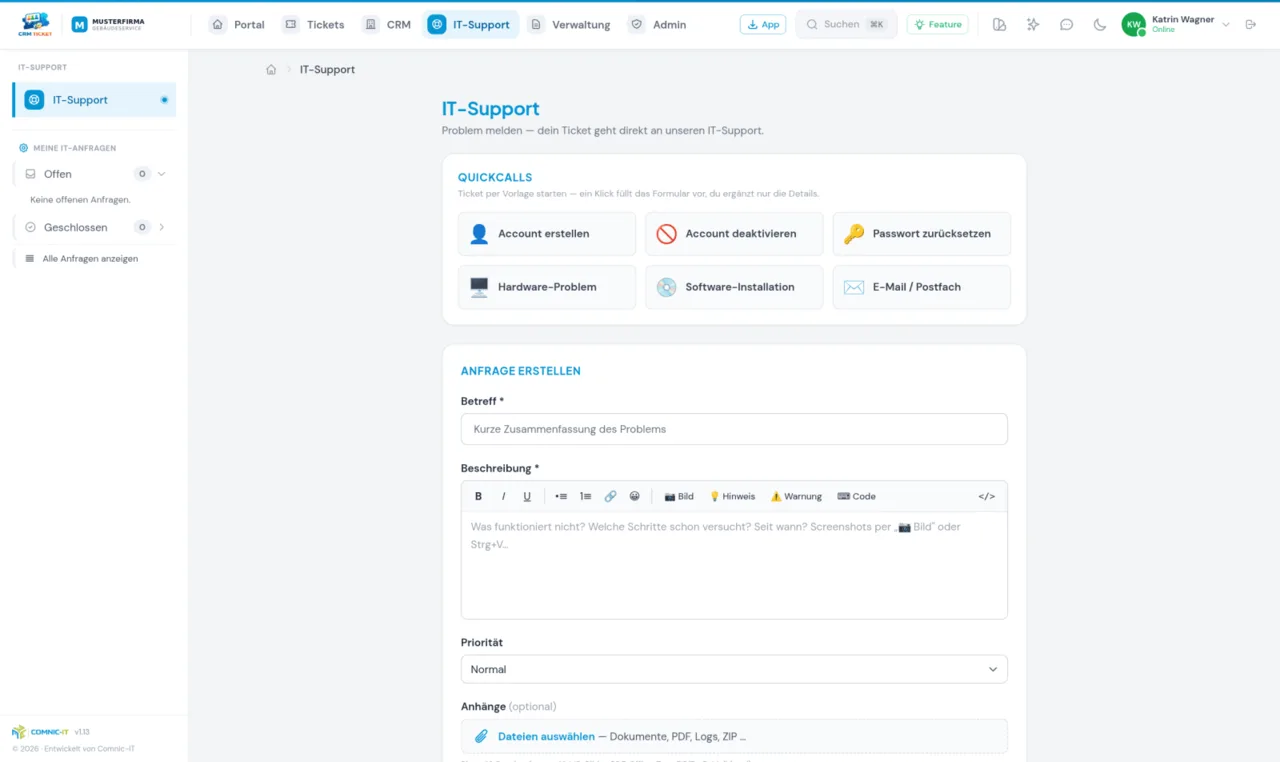Image resolution: width=1280 pixels, height=762 pixels.
Task: Open the Katrin Wagner user menu chevron
Action: pos(1226,24)
